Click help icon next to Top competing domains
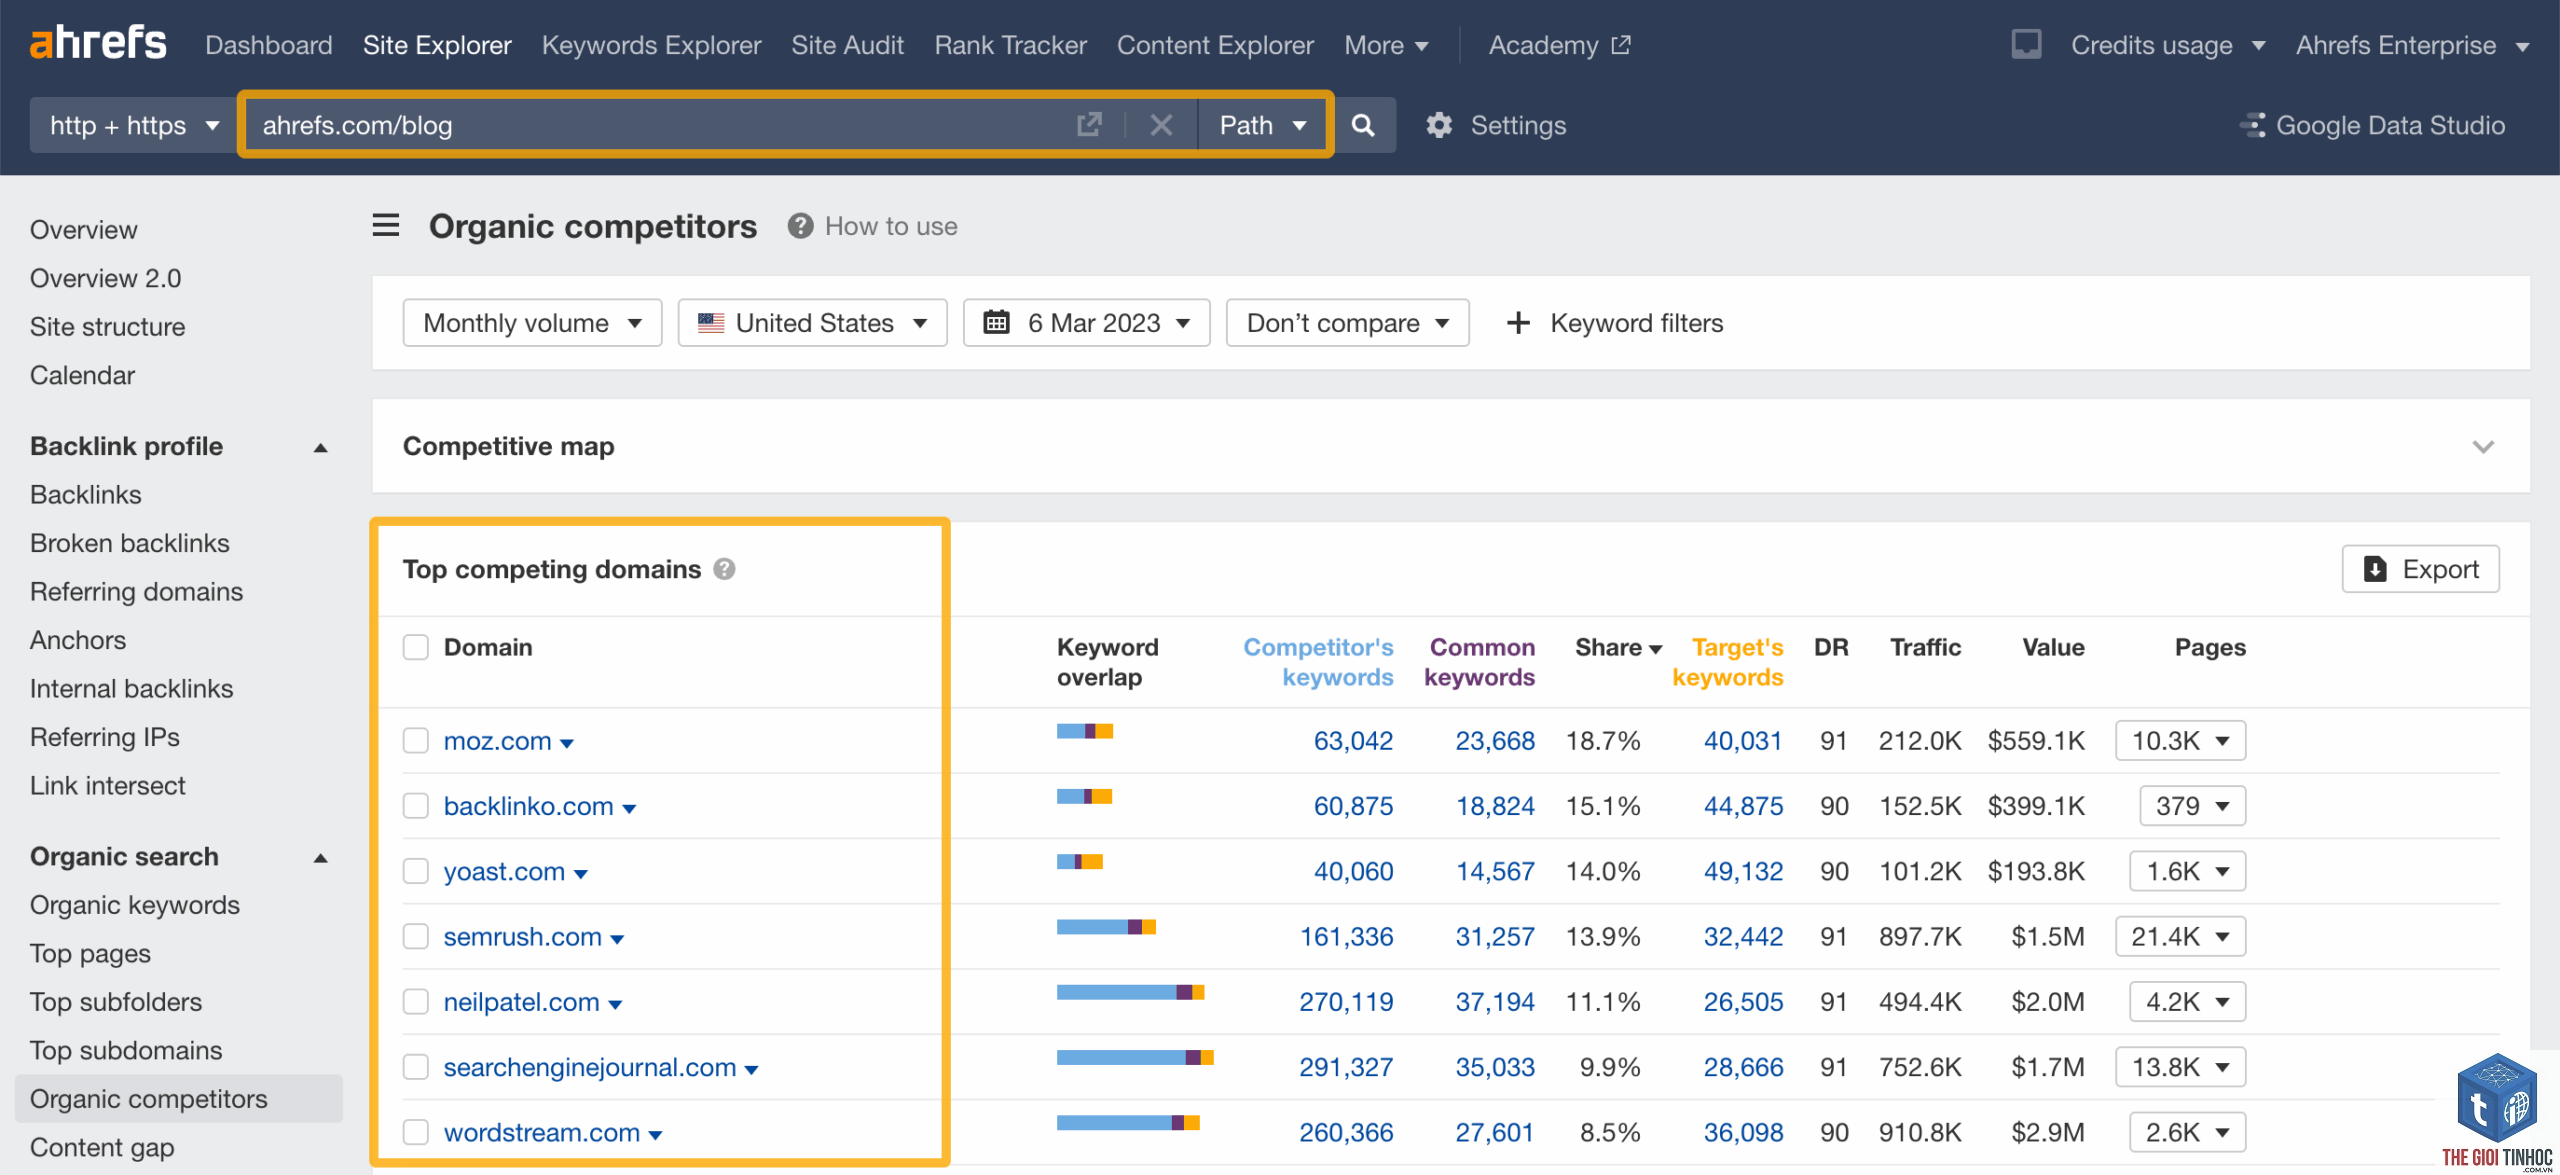The image size is (2560, 1175). (x=724, y=569)
